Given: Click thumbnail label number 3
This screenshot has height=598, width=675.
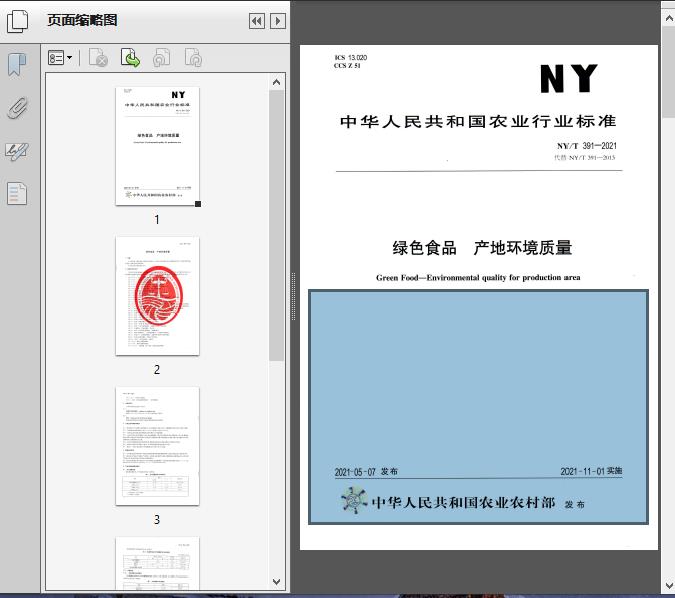Looking at the screenshot, I should (157, 520).
